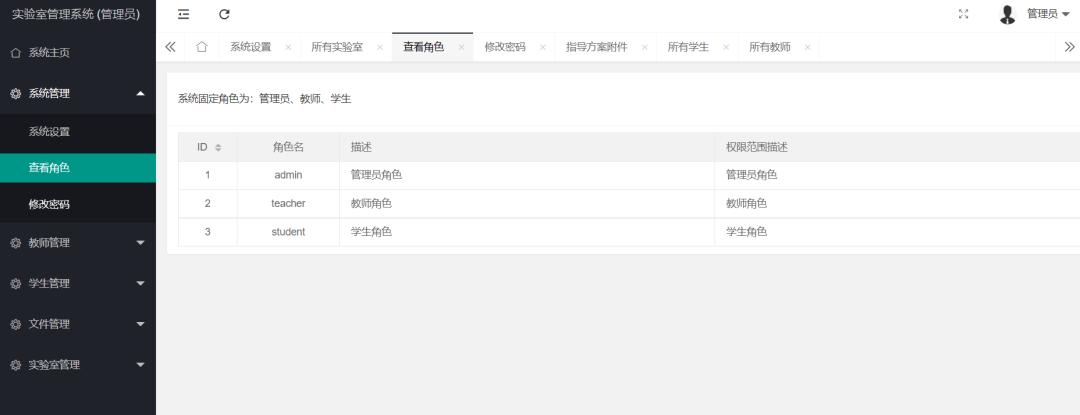Click 管理员角色 in the 描述 column
This screenshot has width=1080, height=415.
(x=376, y=175)
